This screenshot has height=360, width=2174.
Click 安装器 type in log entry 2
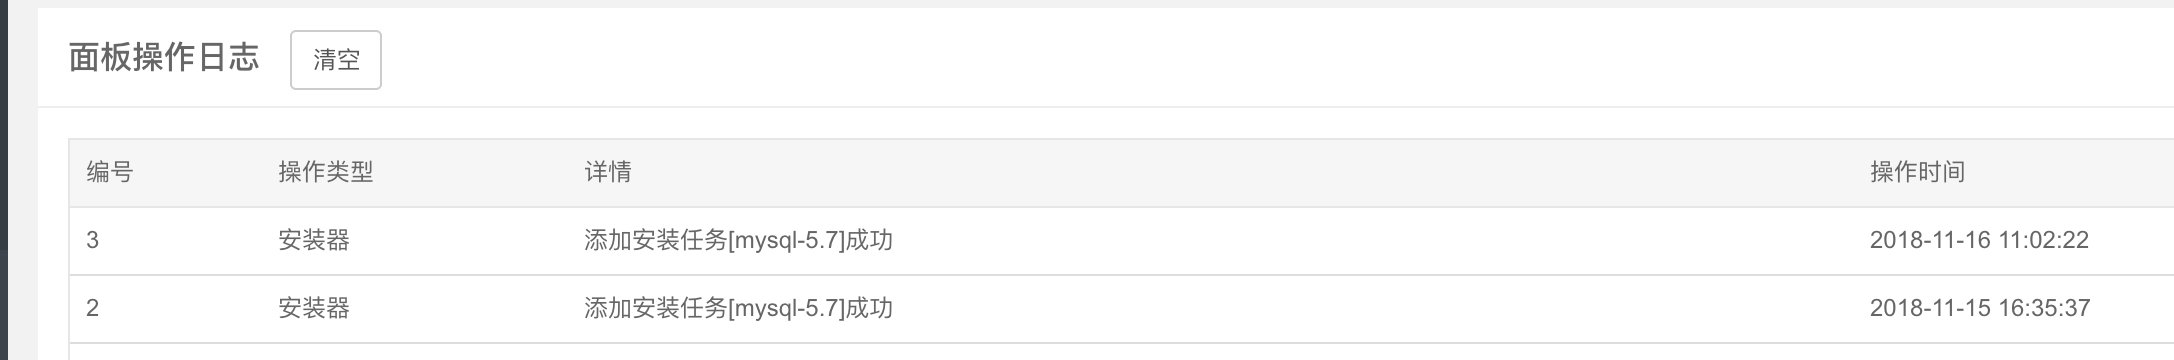coord(314,308)
